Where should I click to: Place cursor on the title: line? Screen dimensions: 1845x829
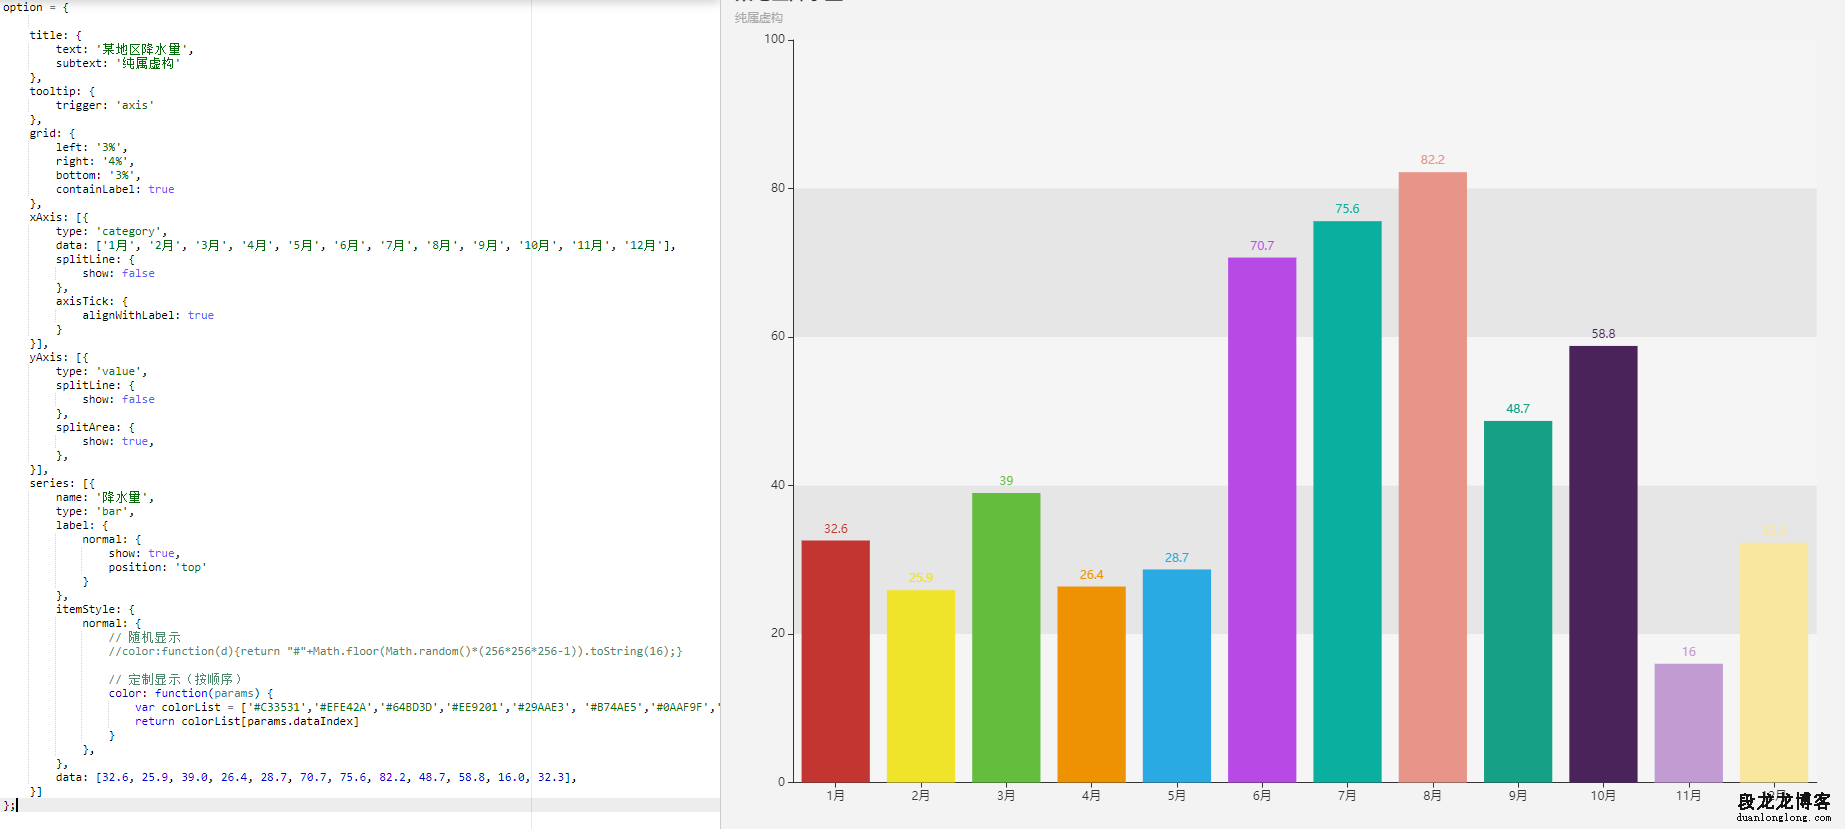(56, 35)
